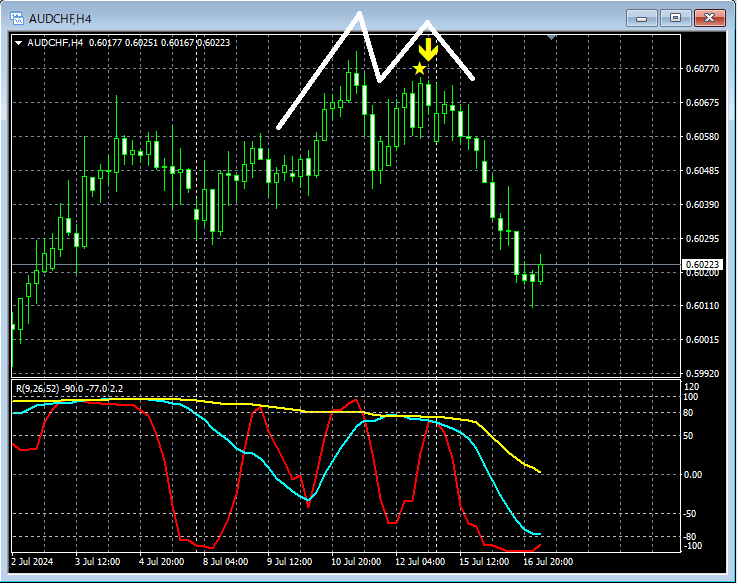Click the 0.60015 price axis label
The width and height of the screenshot is (738, 583).
pos(702,340)
